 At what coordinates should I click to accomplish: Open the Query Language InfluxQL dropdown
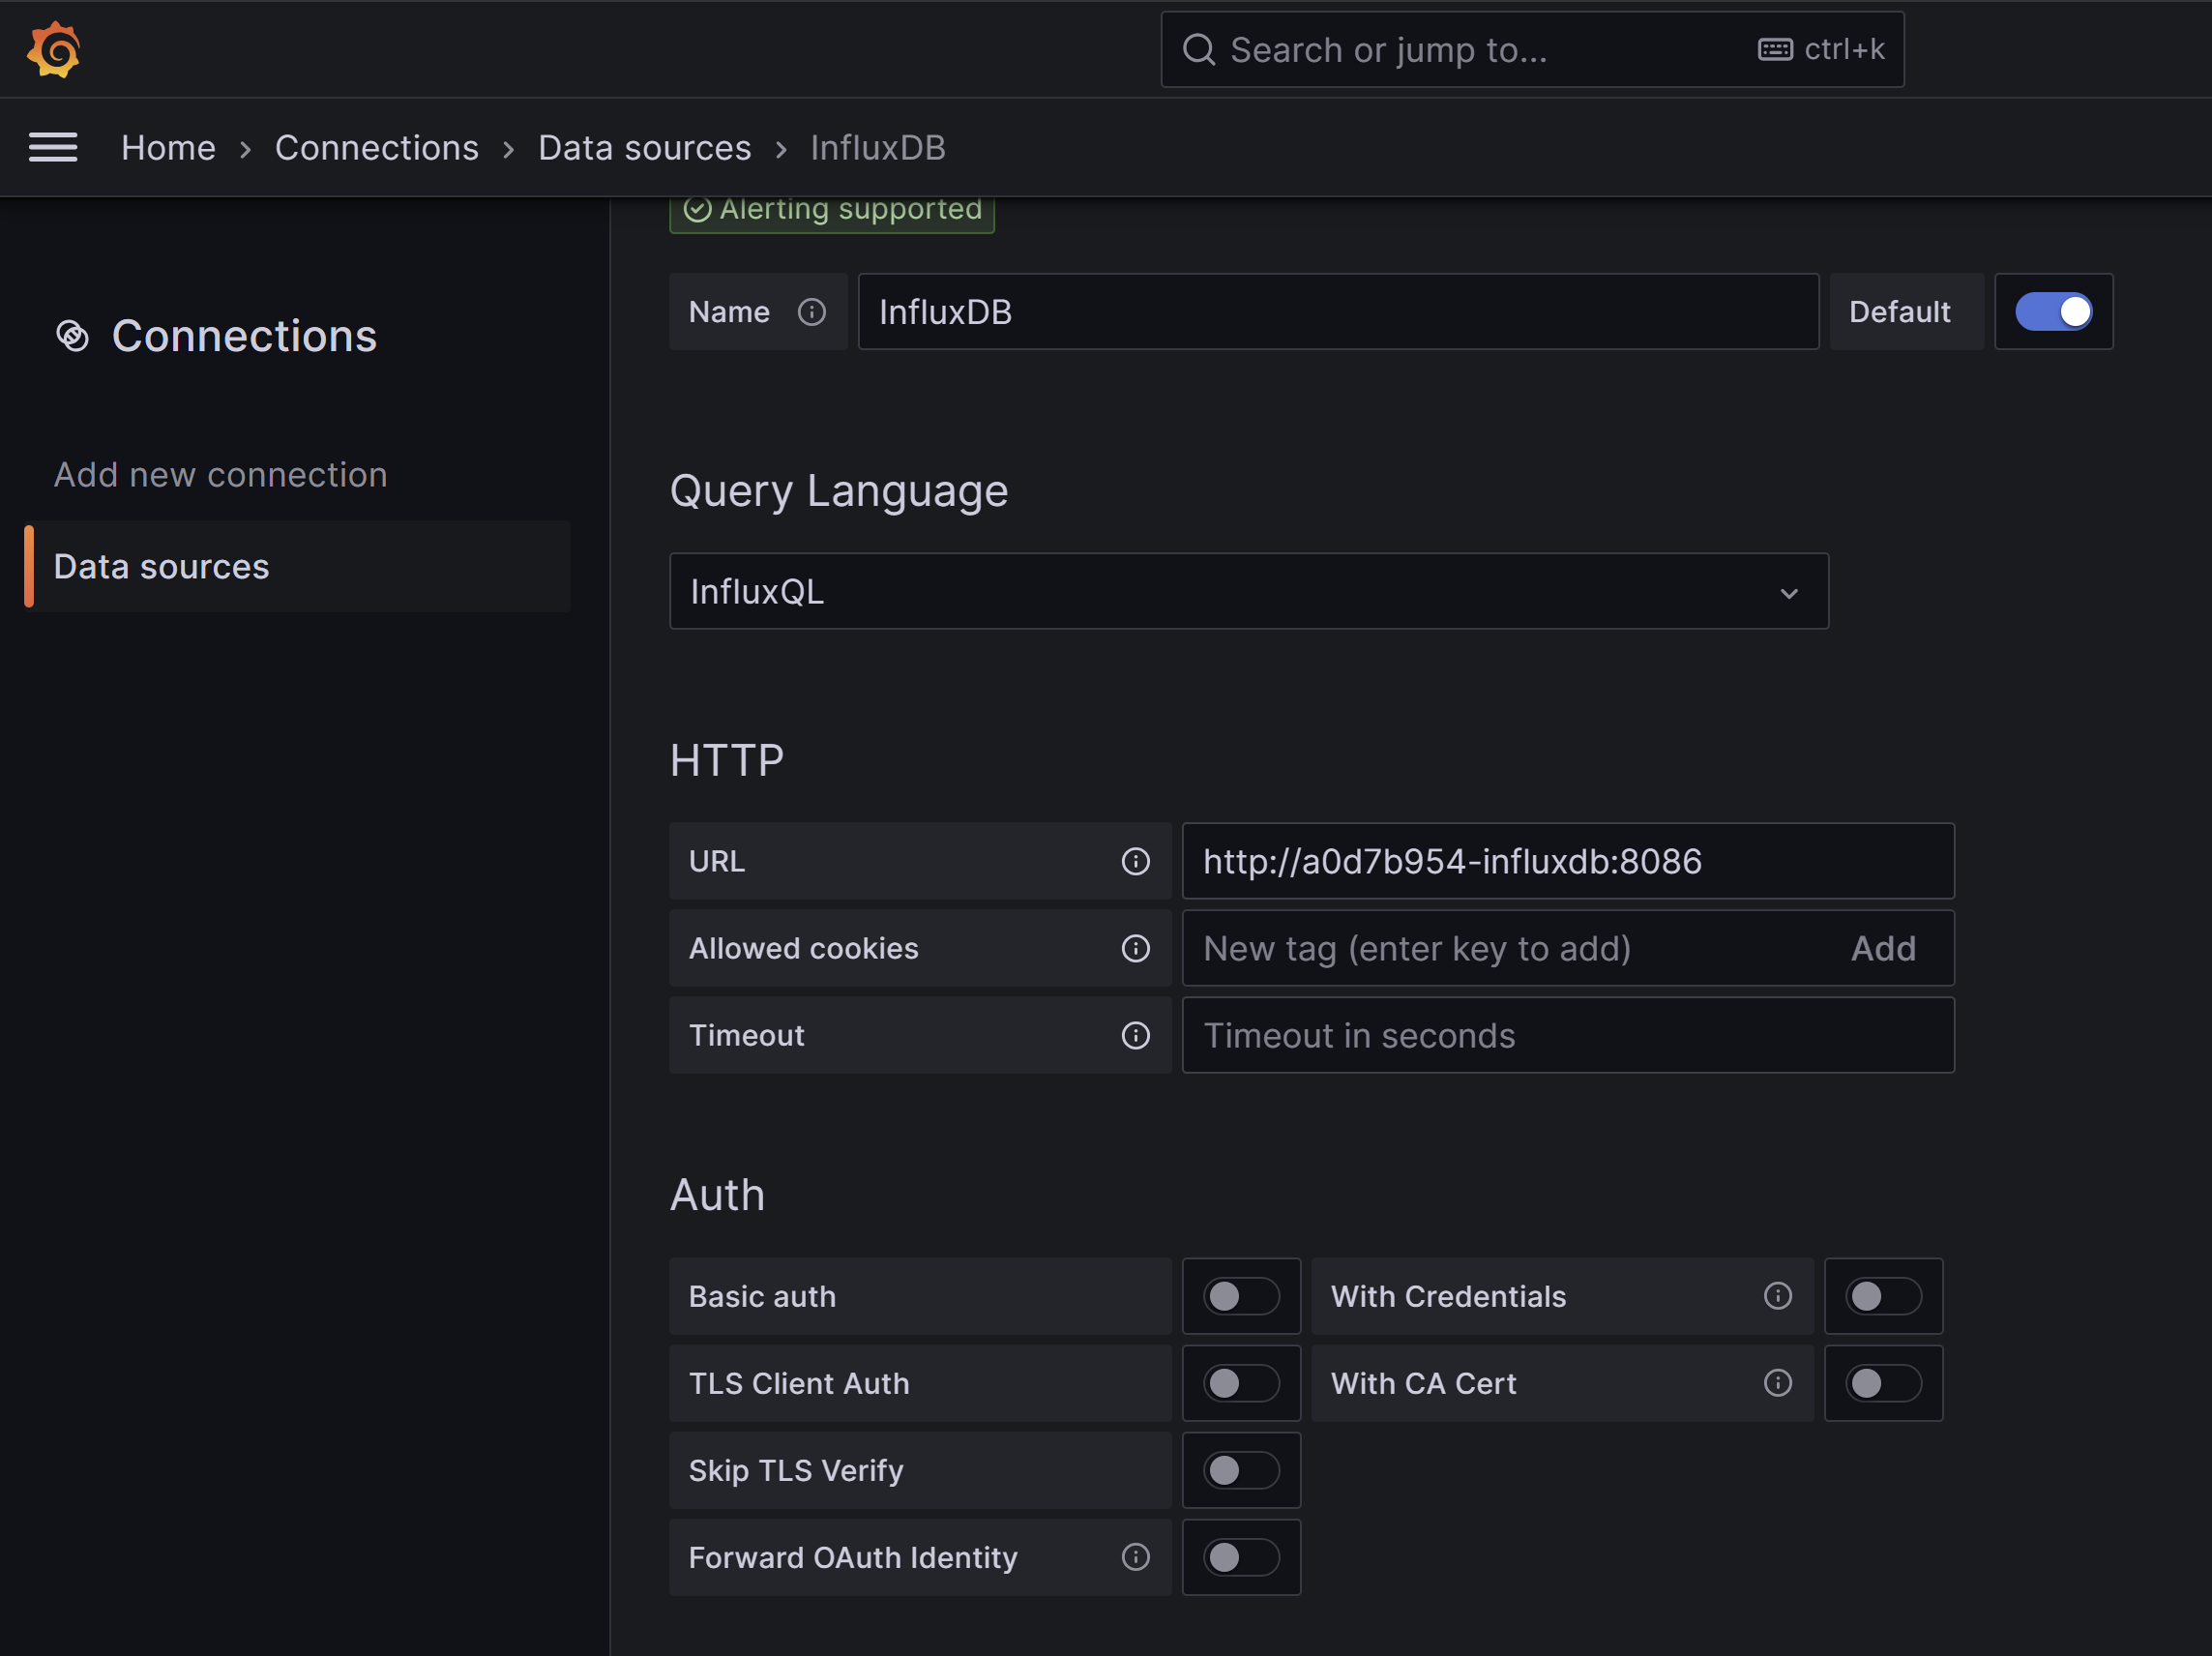coord(1249,591)
